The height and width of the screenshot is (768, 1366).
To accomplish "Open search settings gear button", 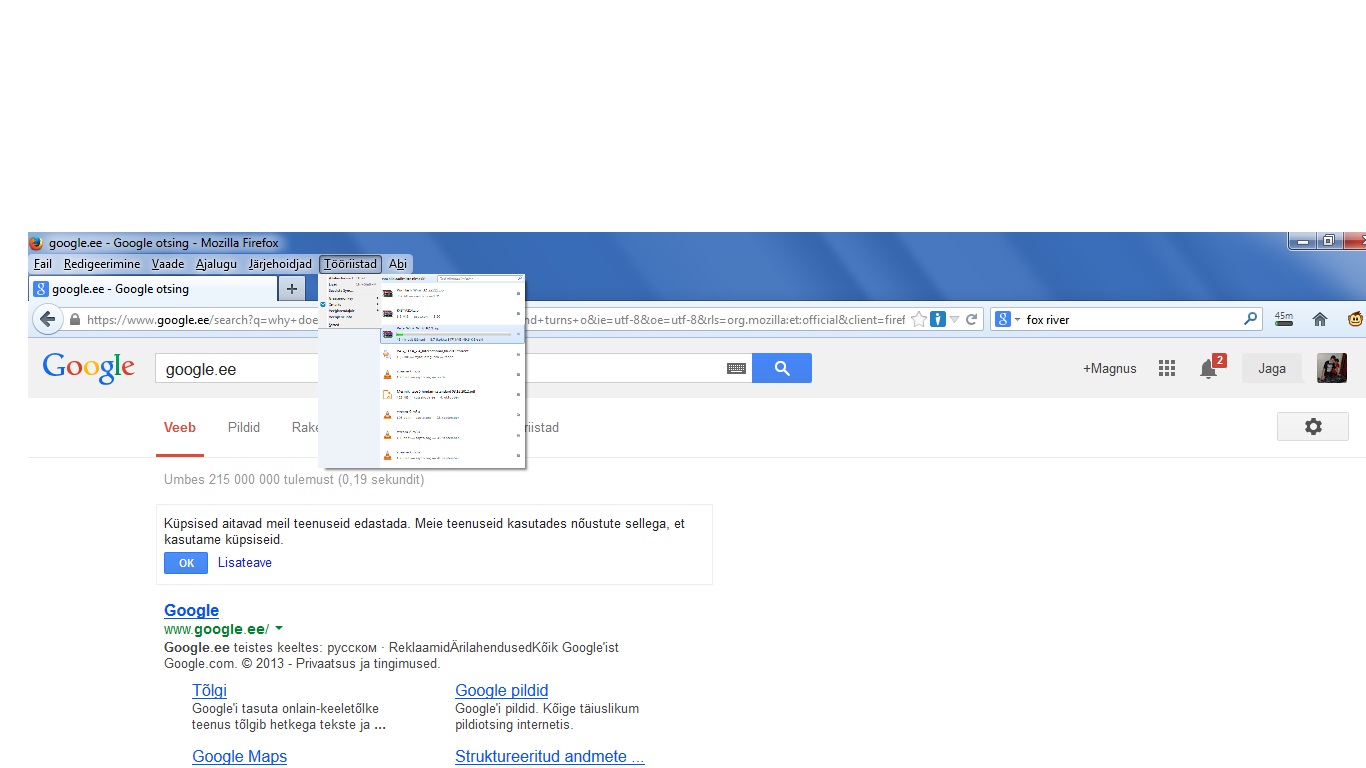I will pyautogui.click(x=1313, y=427).
